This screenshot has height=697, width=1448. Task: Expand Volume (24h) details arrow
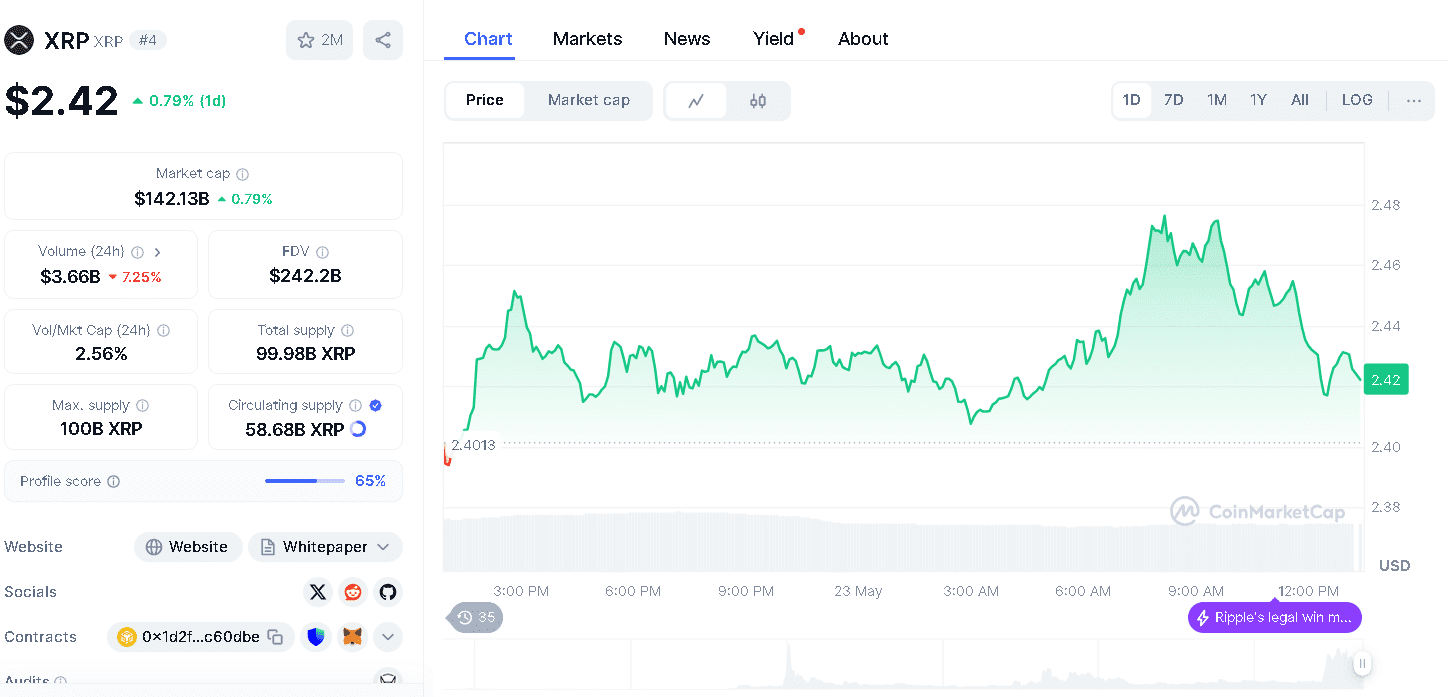coord(157,252)
